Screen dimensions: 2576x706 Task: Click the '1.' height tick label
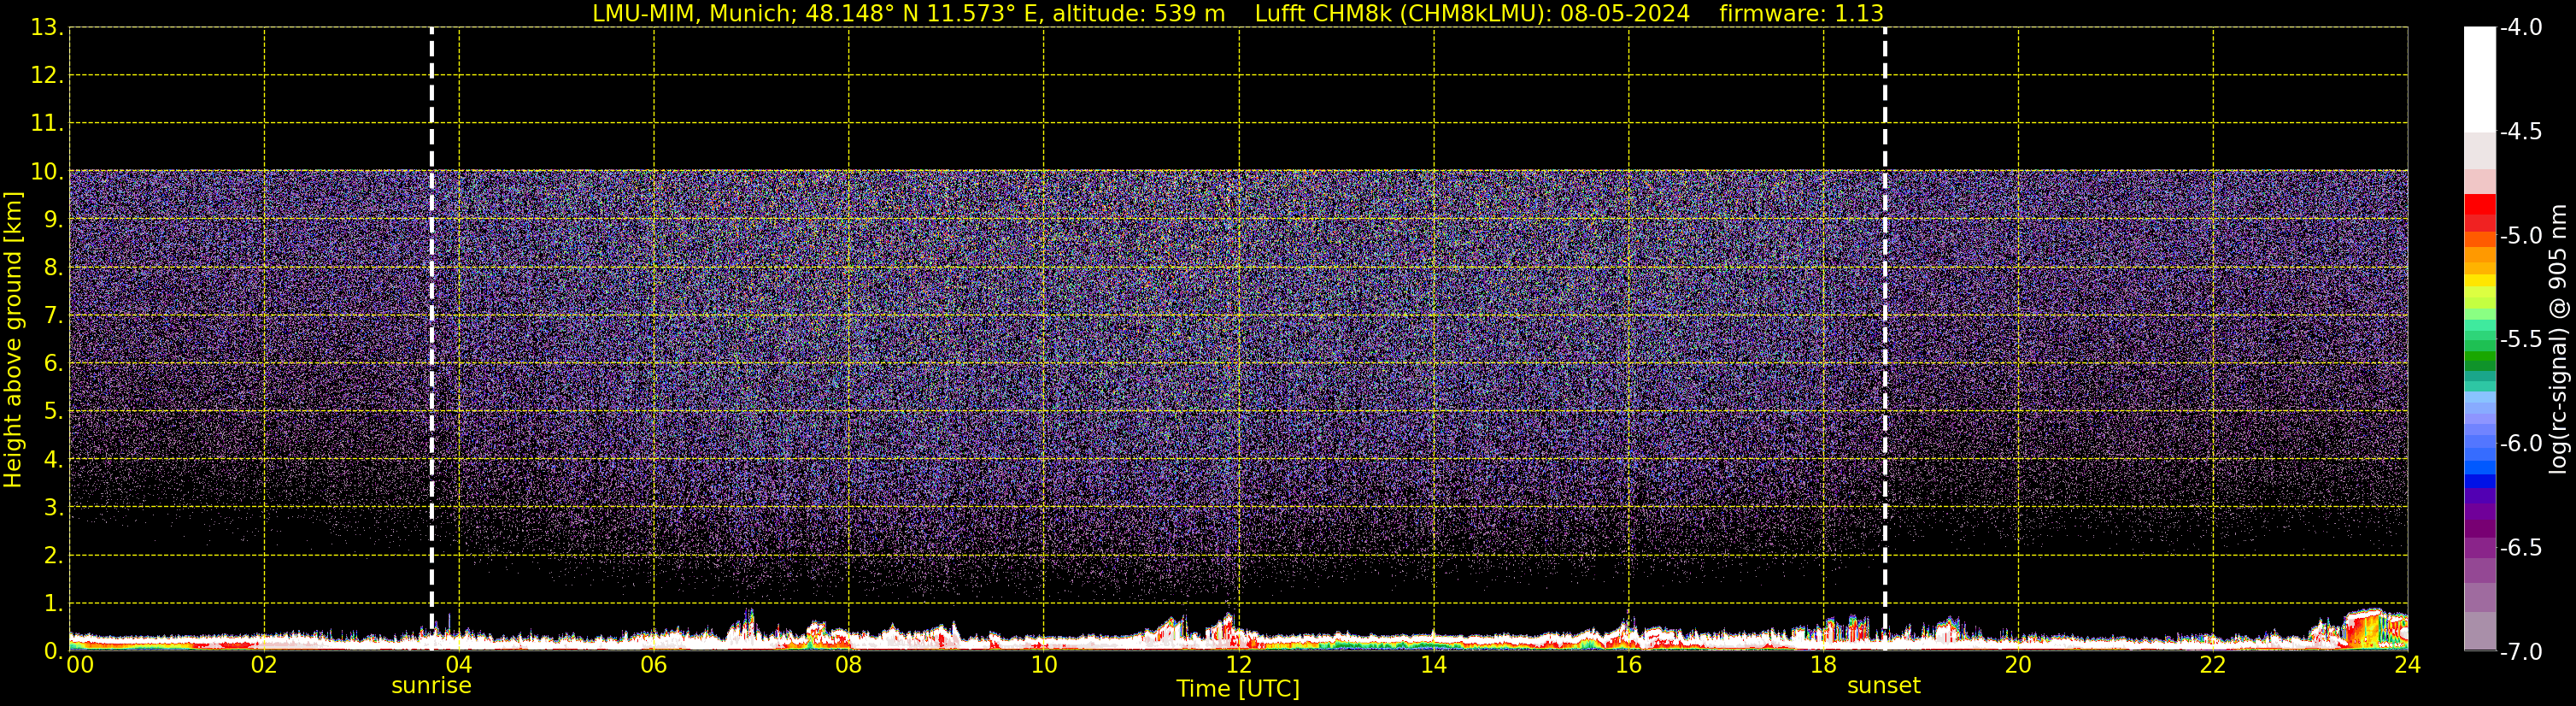click(53, 604)
